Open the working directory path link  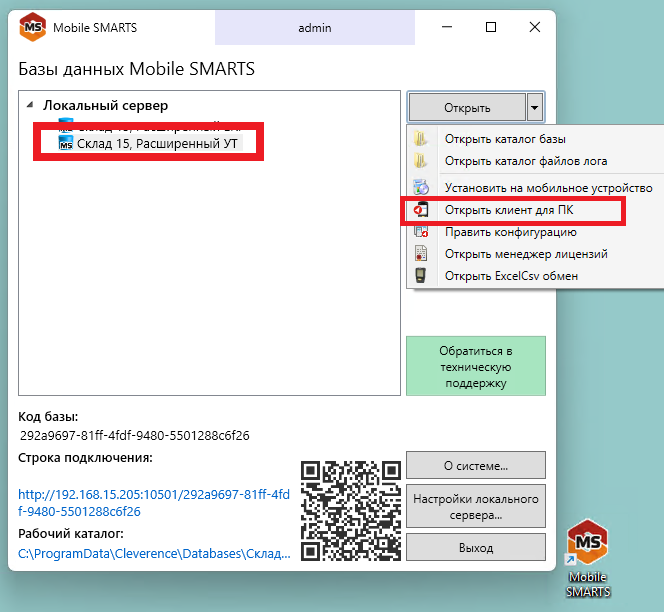click(x=154, y=553)
